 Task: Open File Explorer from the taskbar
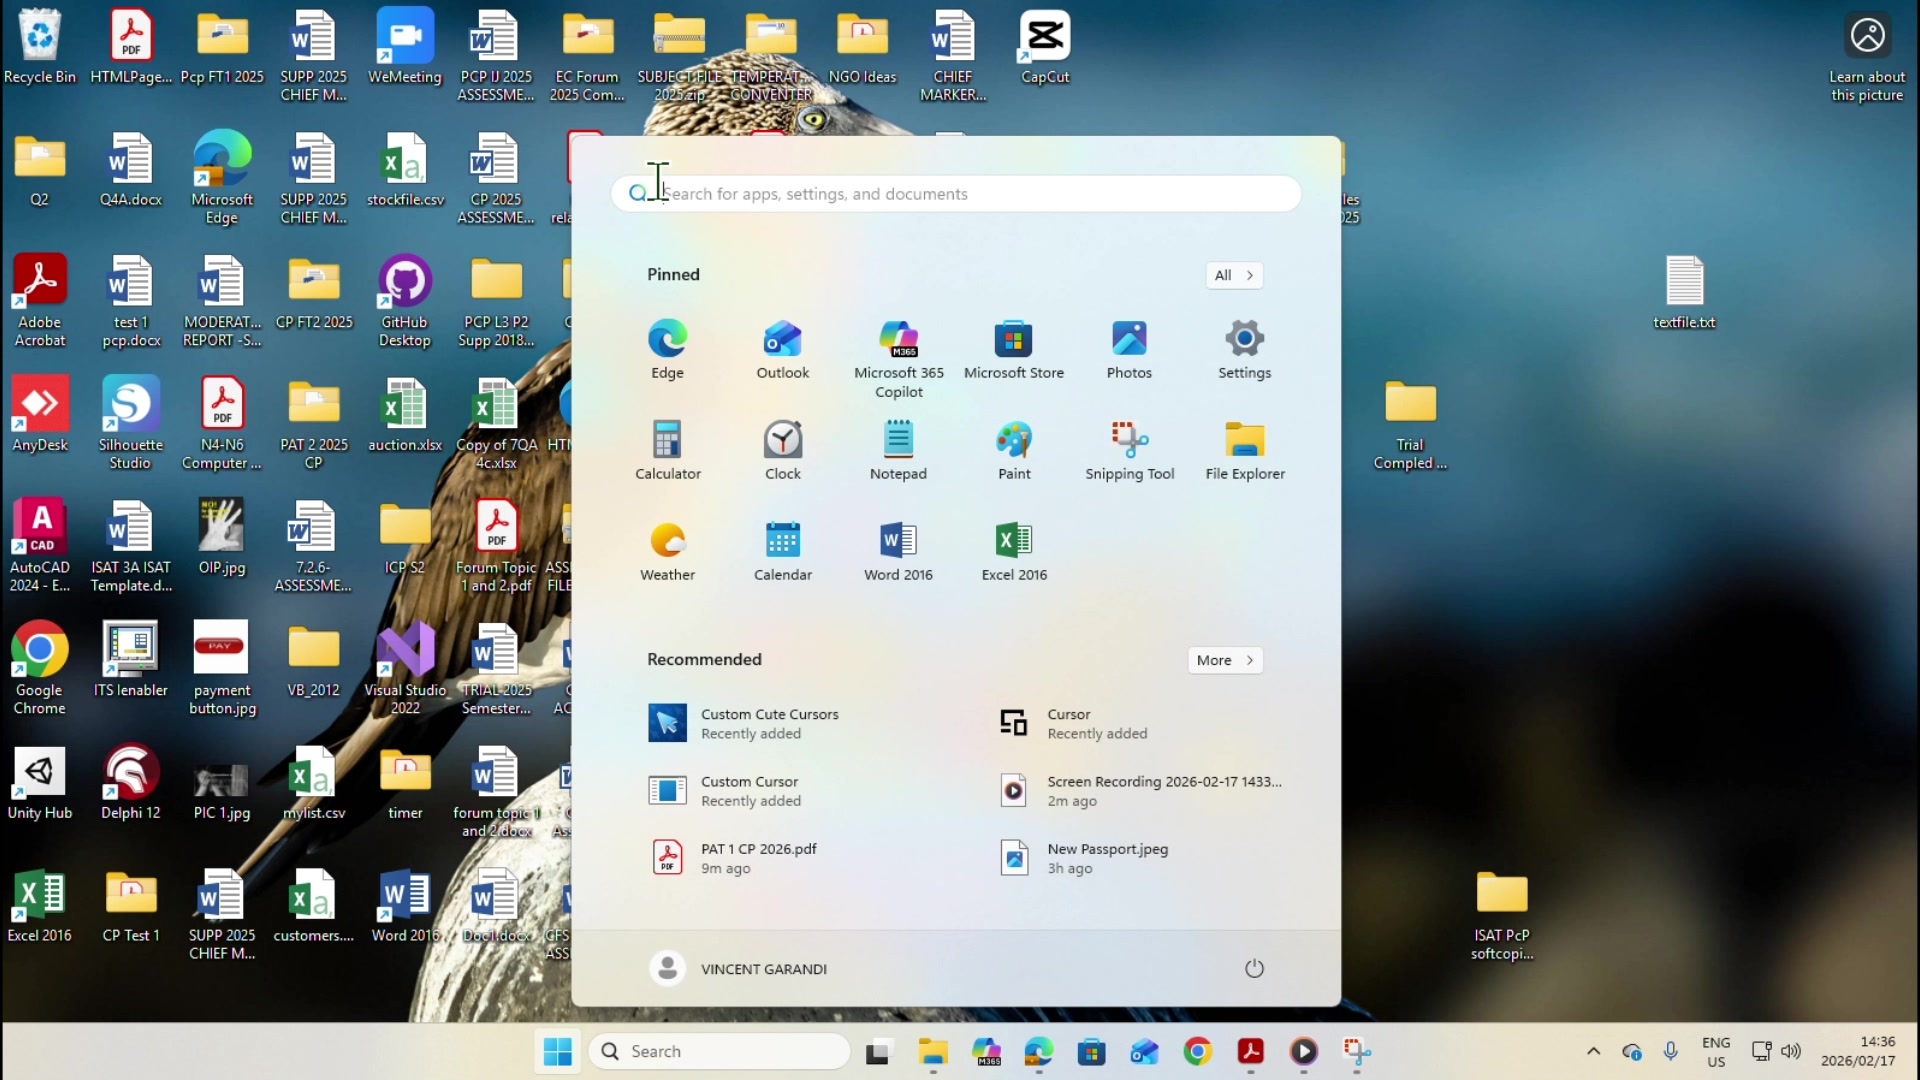click(933, 1051)
